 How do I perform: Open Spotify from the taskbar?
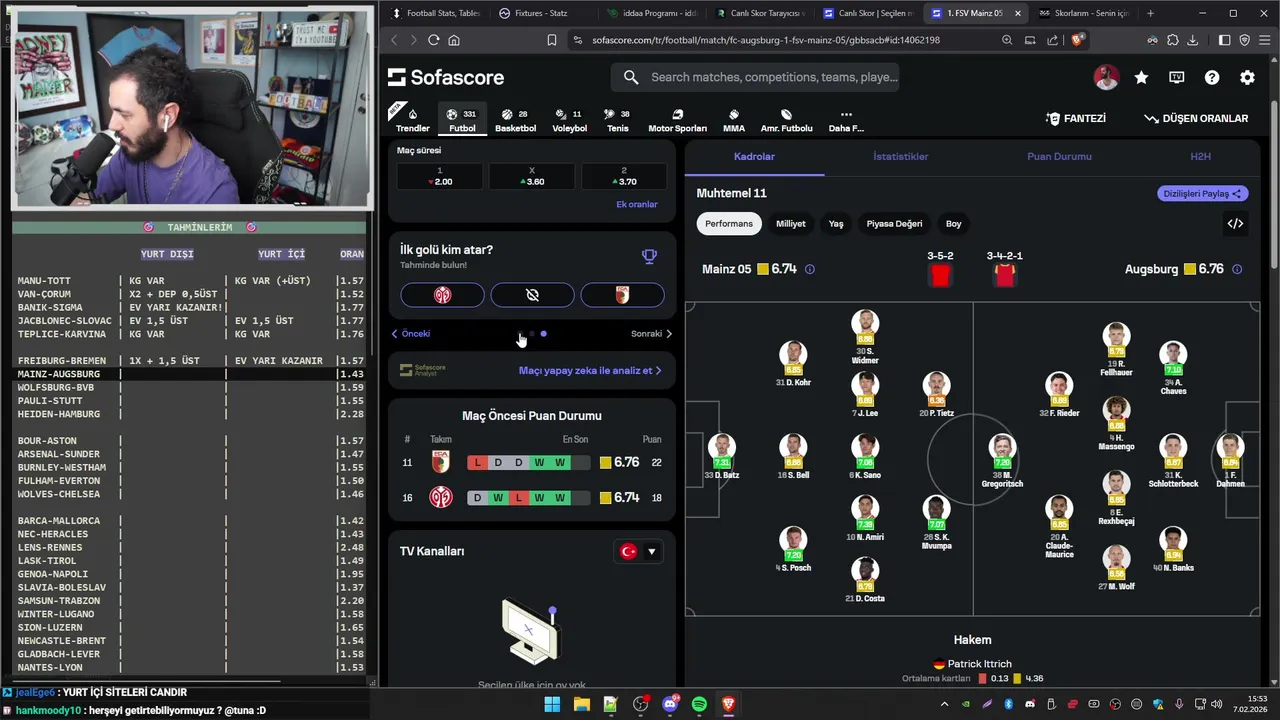pyautogui.click(x=699, y=704)
